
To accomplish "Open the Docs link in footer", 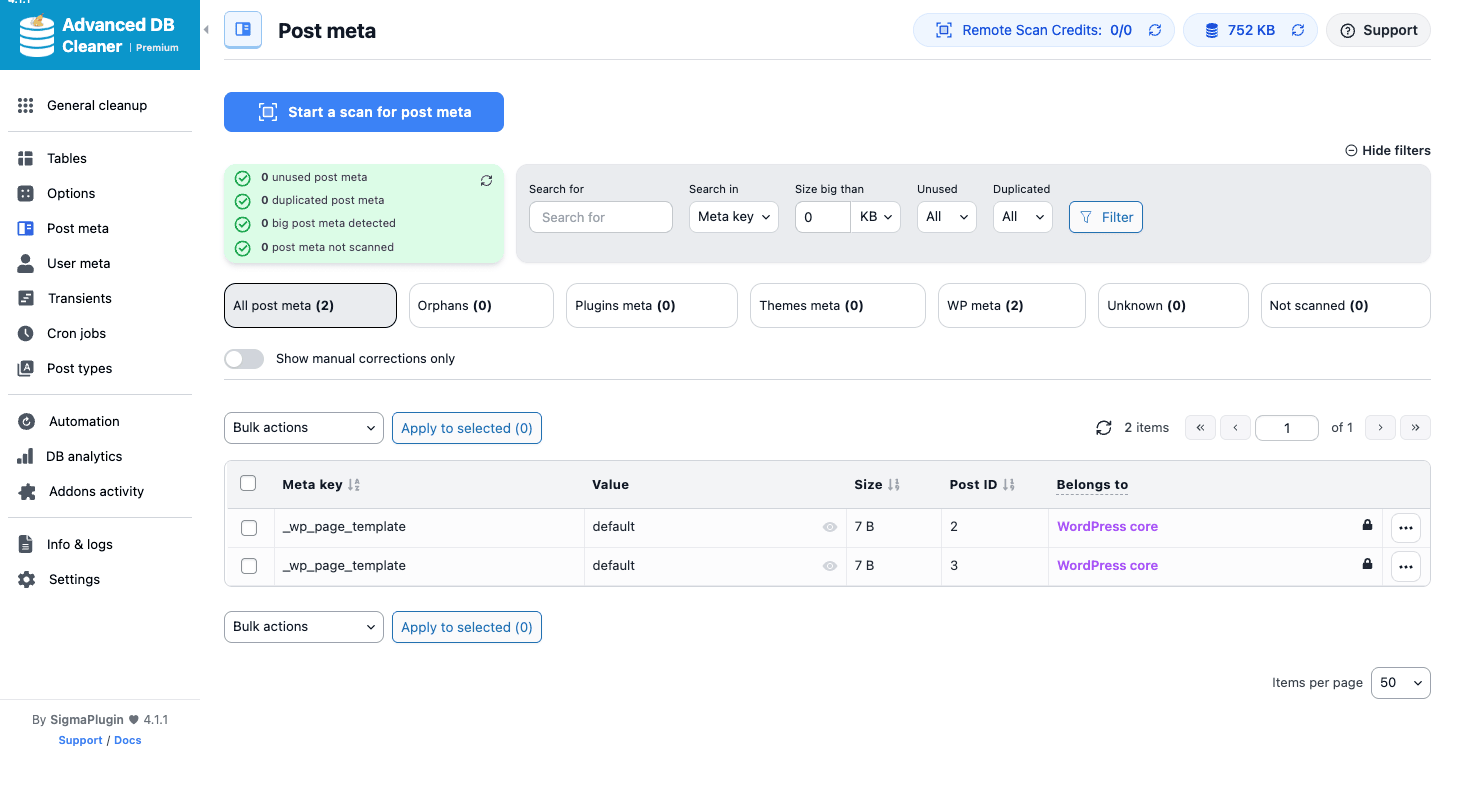I will point(128,740).
